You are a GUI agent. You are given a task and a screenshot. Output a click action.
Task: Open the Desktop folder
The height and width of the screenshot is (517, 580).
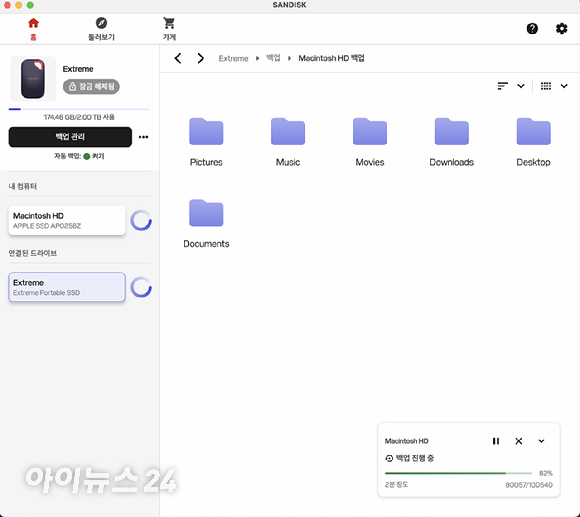(x=533, y=142)
